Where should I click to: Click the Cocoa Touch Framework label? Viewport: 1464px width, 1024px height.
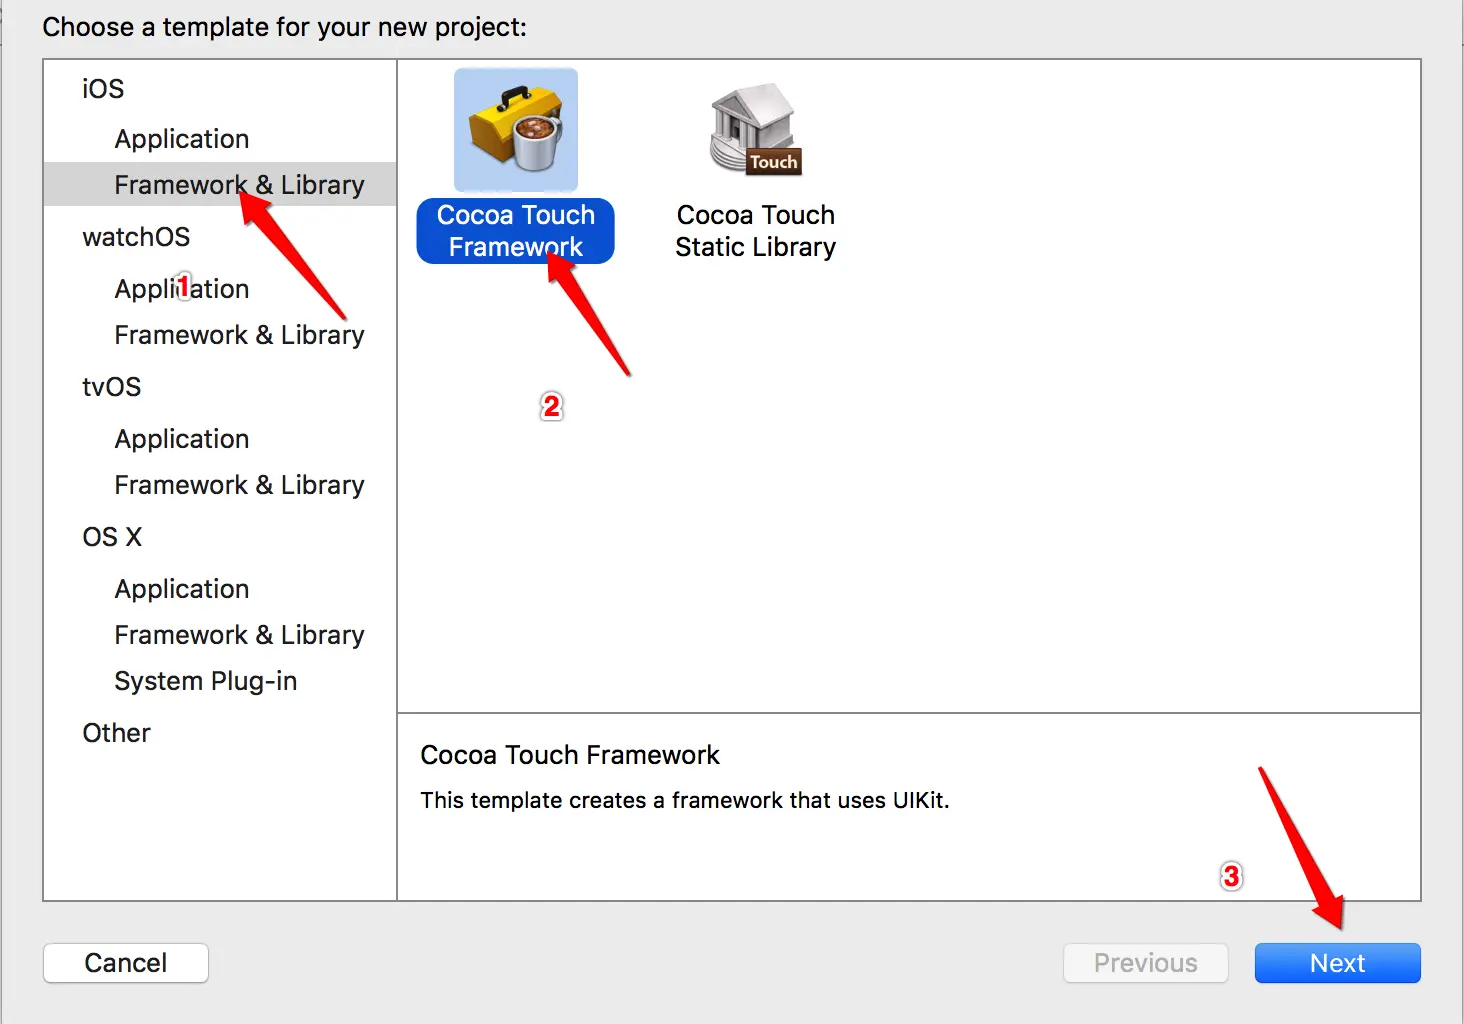coord(516,231)
